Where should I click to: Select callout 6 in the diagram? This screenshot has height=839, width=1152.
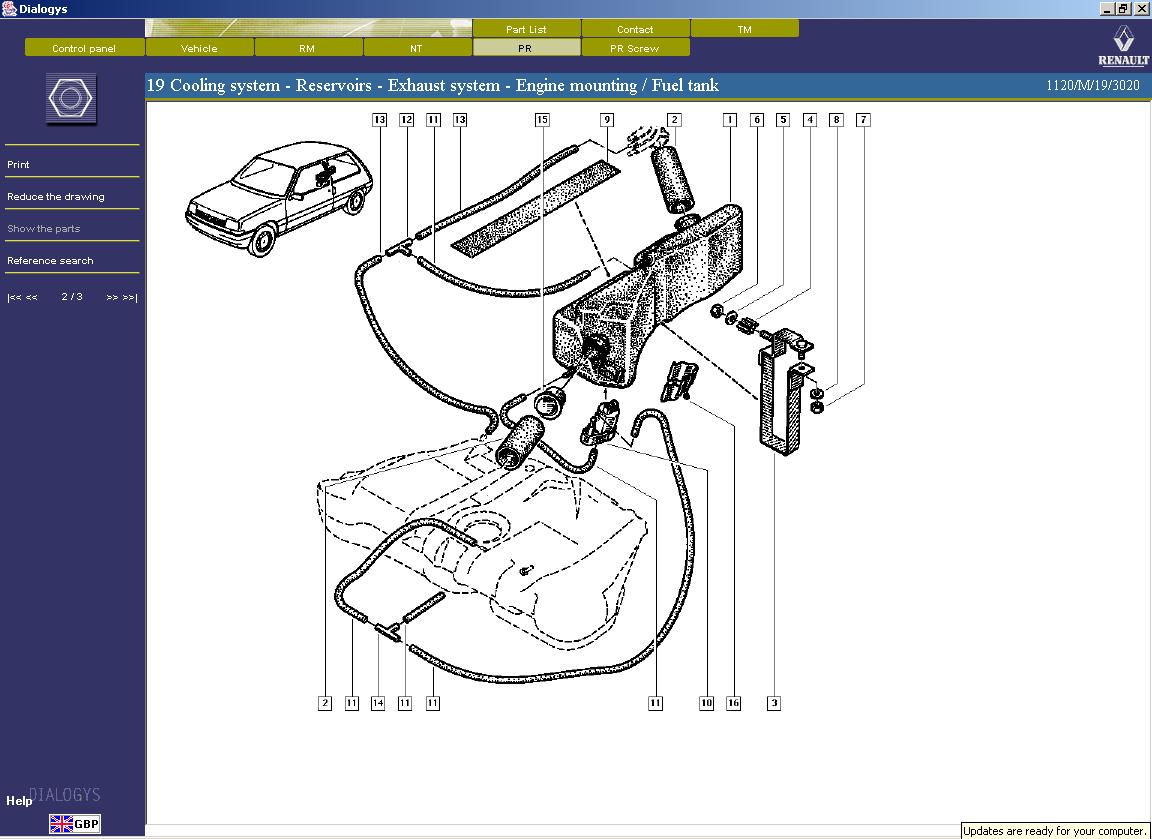point(757,120)
